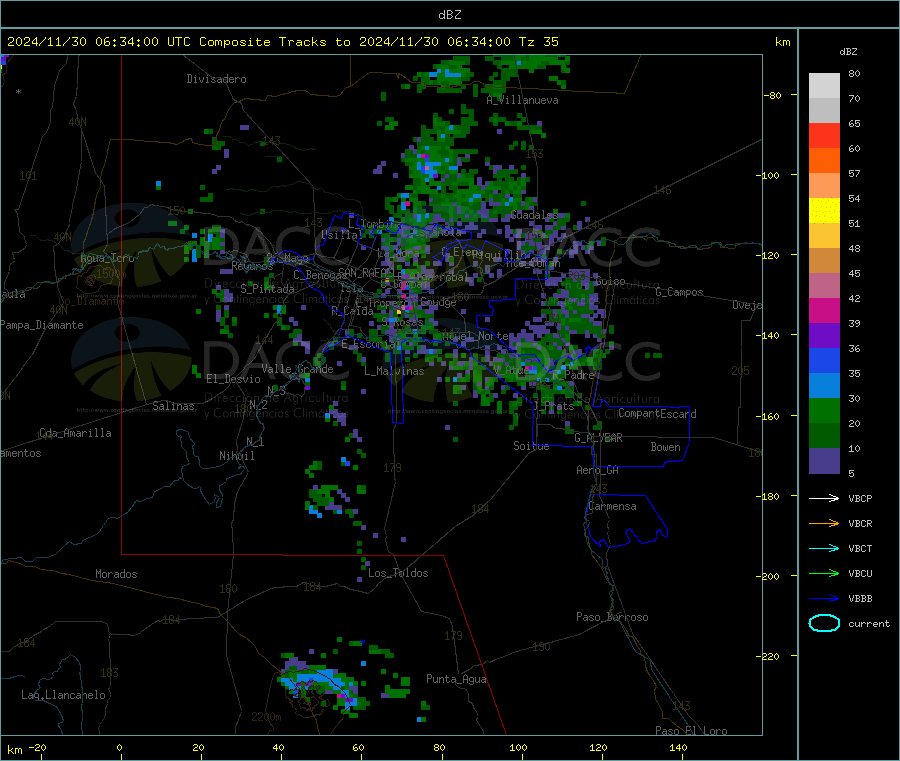The height and width of the screenshot is (761, 900).
Task: Click the 'G_Campos' map label
Action: pos(679,292)
